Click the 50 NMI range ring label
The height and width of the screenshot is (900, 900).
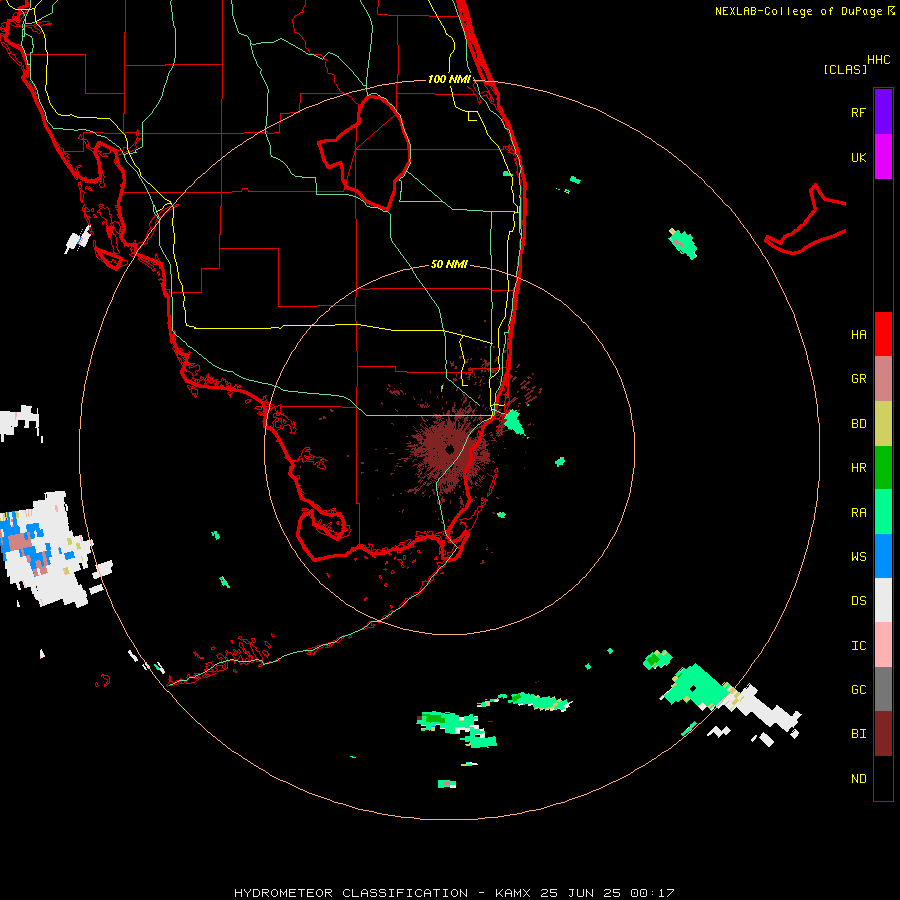click(x=449, y=264)
